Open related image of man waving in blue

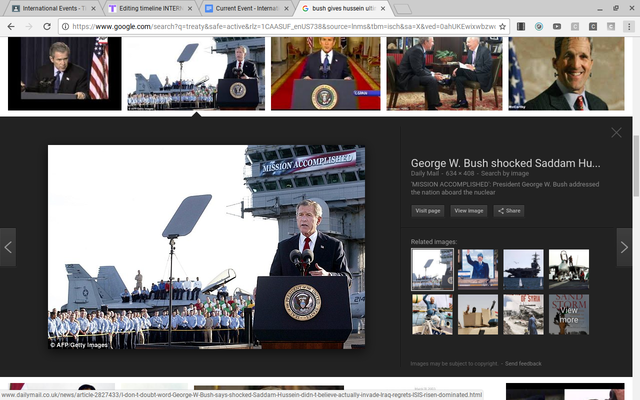(478, 269)
